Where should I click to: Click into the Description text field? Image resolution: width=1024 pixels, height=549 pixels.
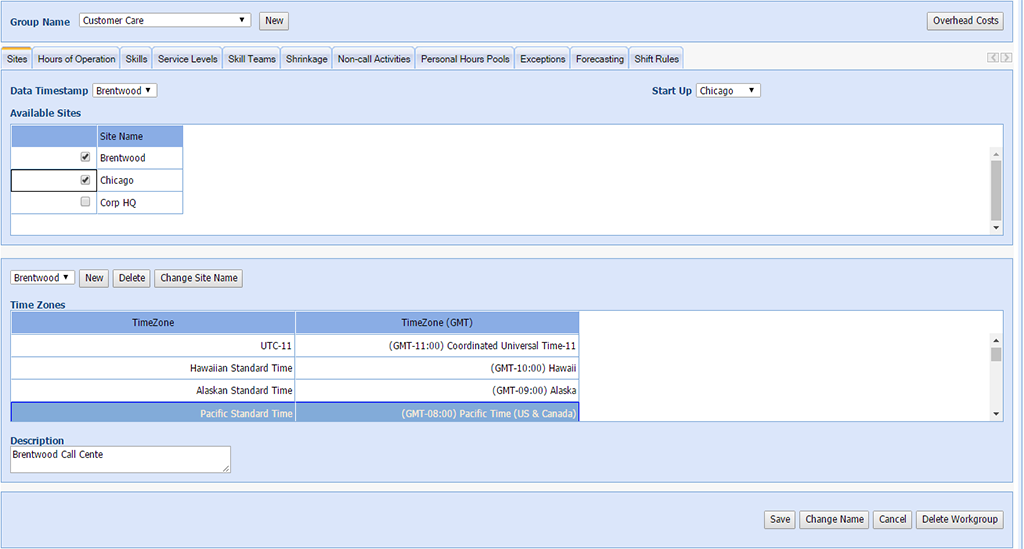tap(120, 459)
